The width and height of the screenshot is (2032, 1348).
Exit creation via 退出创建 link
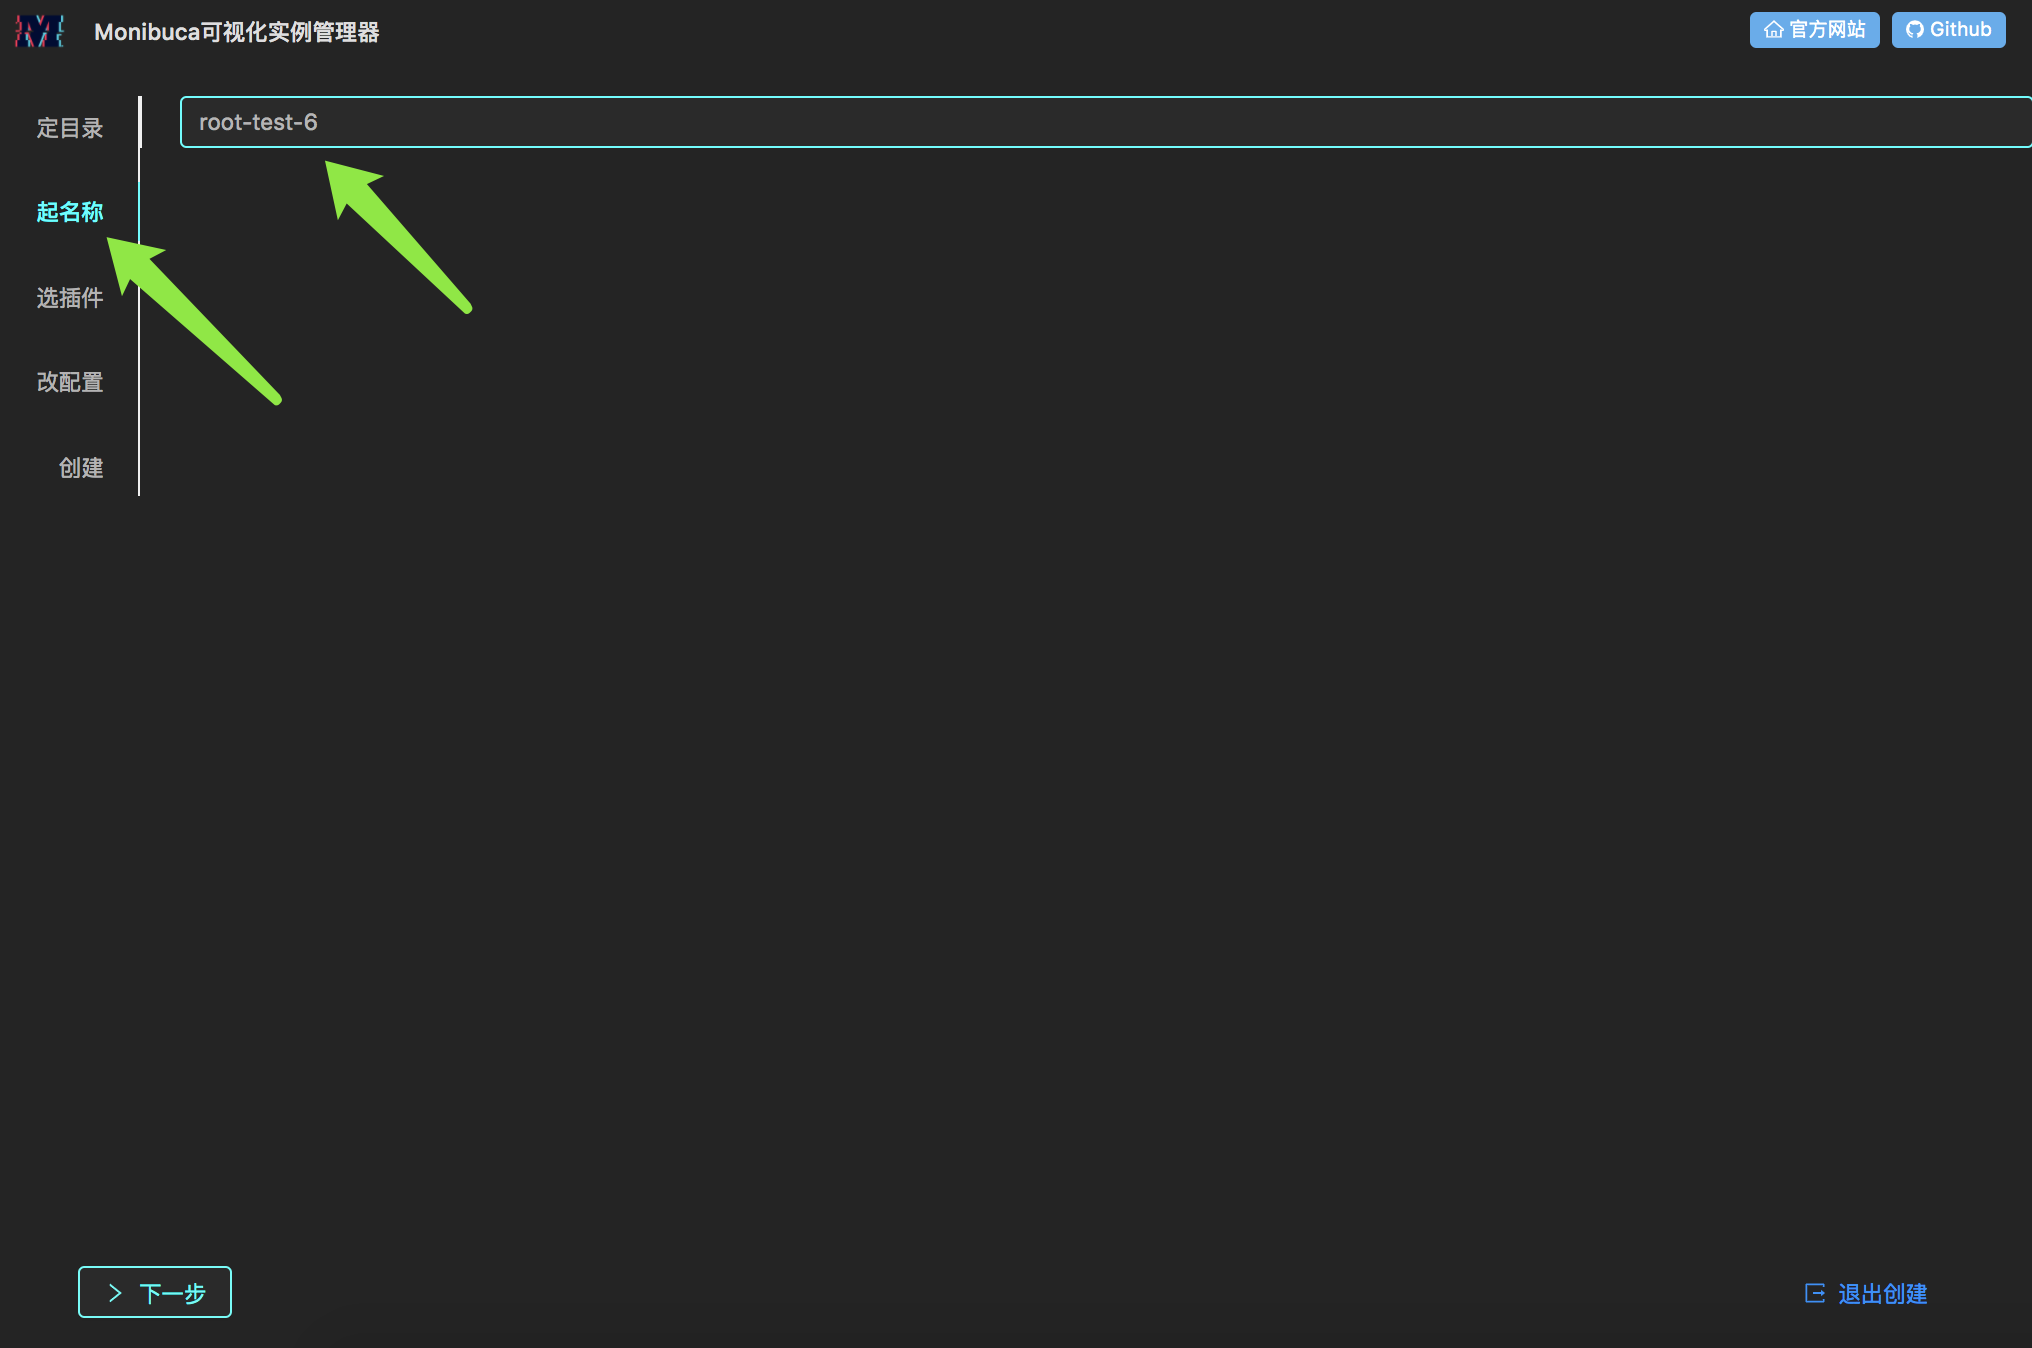[x=1865, y=1293]
